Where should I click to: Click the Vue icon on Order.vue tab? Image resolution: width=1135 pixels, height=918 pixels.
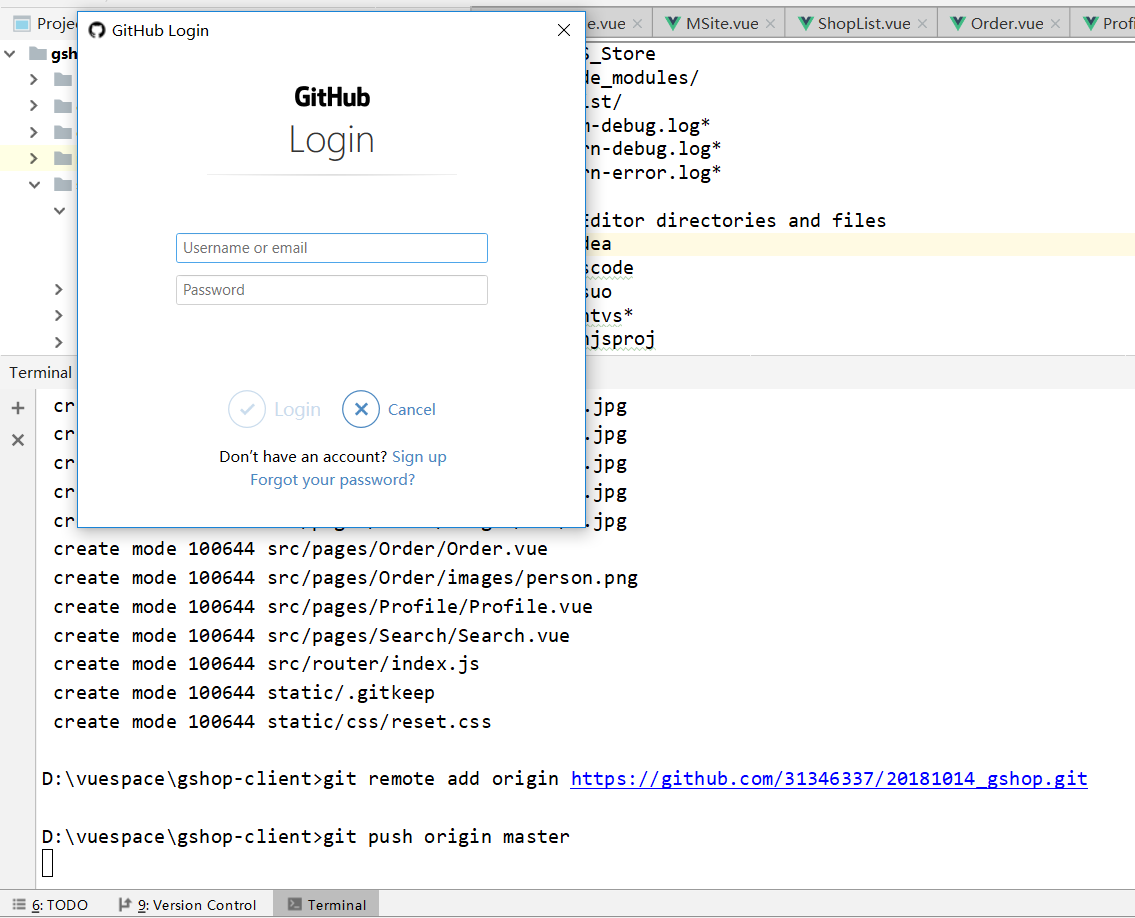click(x=958, y=23)
